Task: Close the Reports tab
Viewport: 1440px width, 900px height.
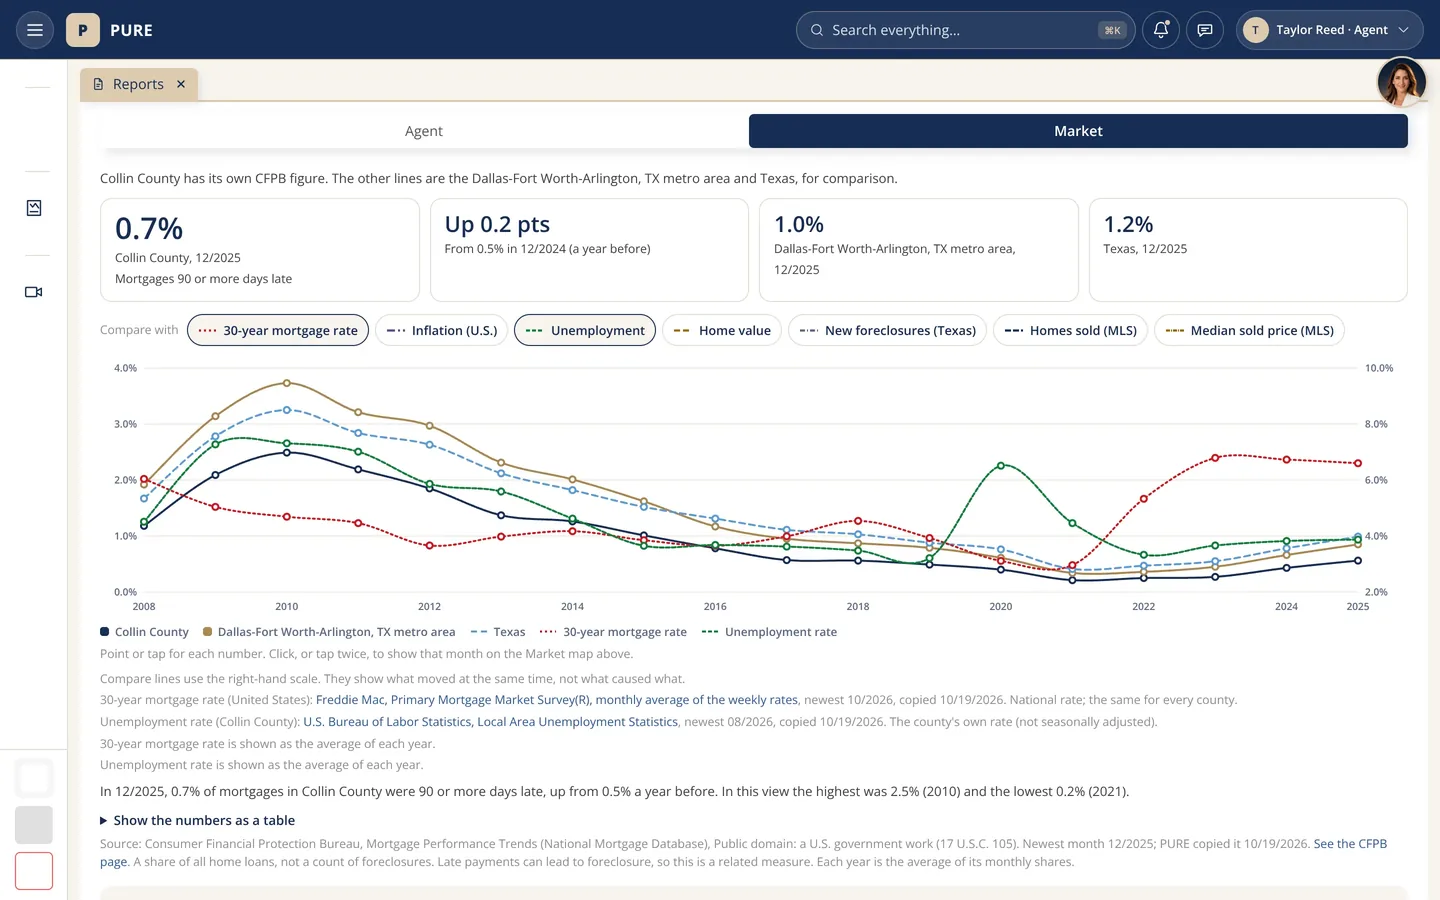Action: point(181,84)
